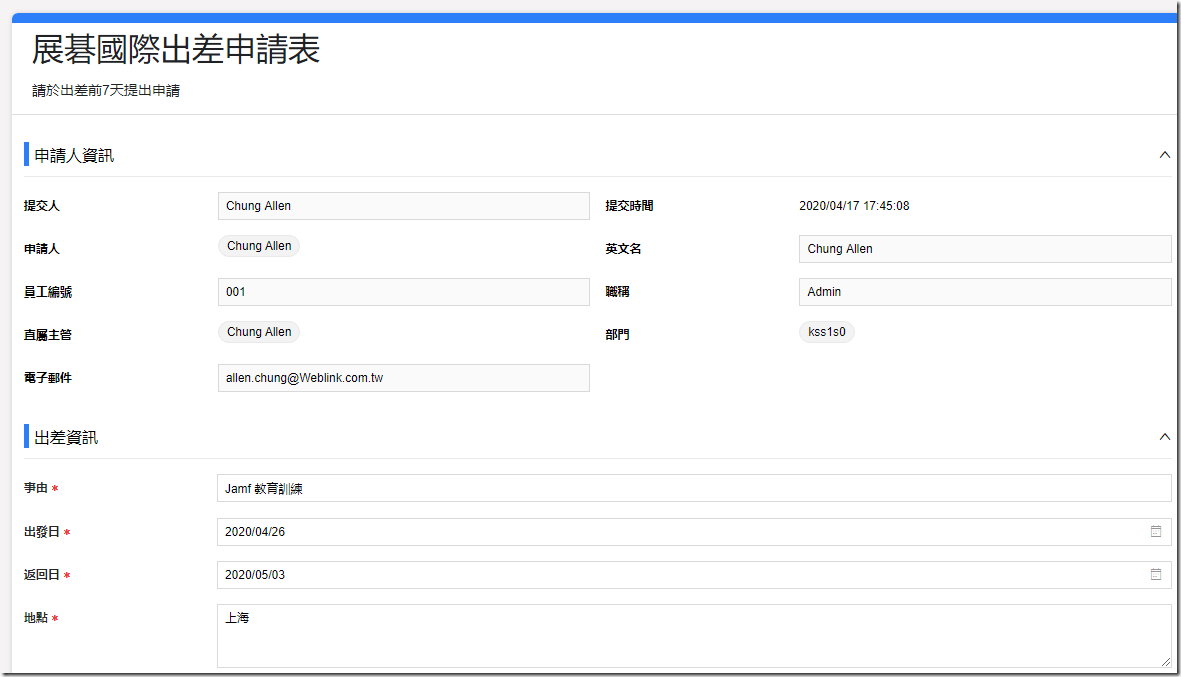Click the 出差資訊 section heading
This screenshot has width=1181, height=677.
pyautogui.click(x=66, y=438)
